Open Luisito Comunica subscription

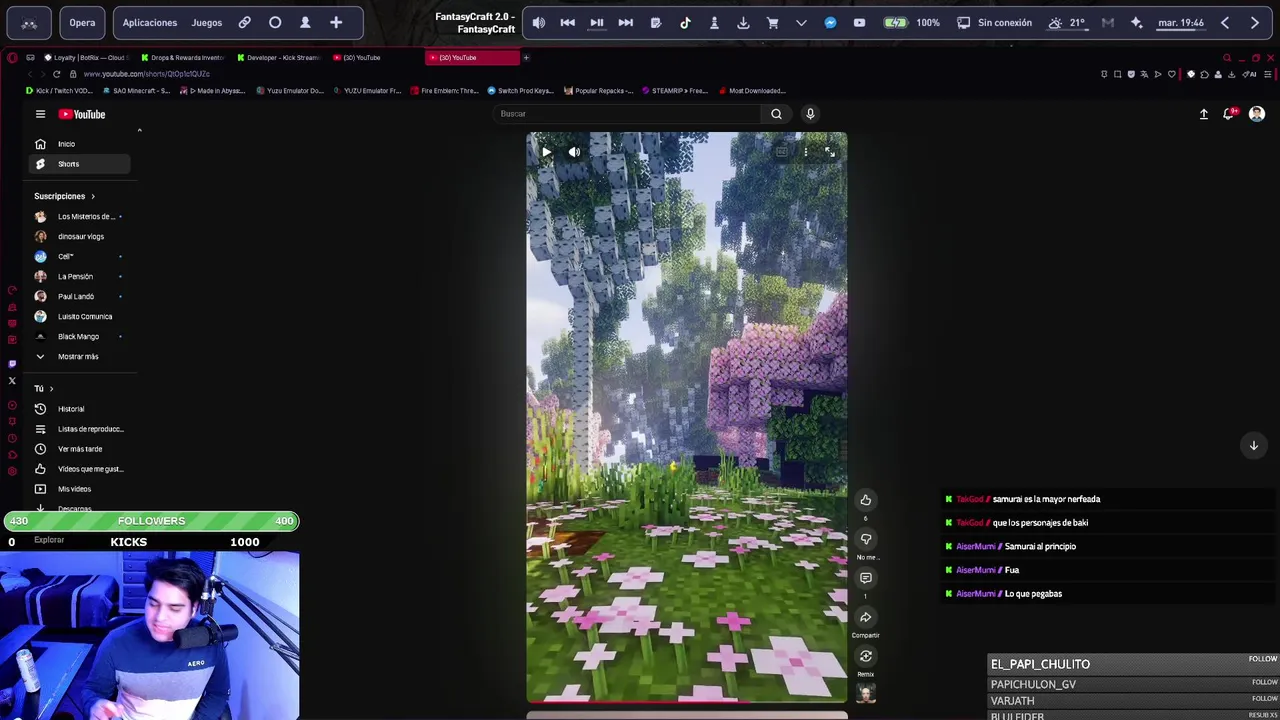79,316
